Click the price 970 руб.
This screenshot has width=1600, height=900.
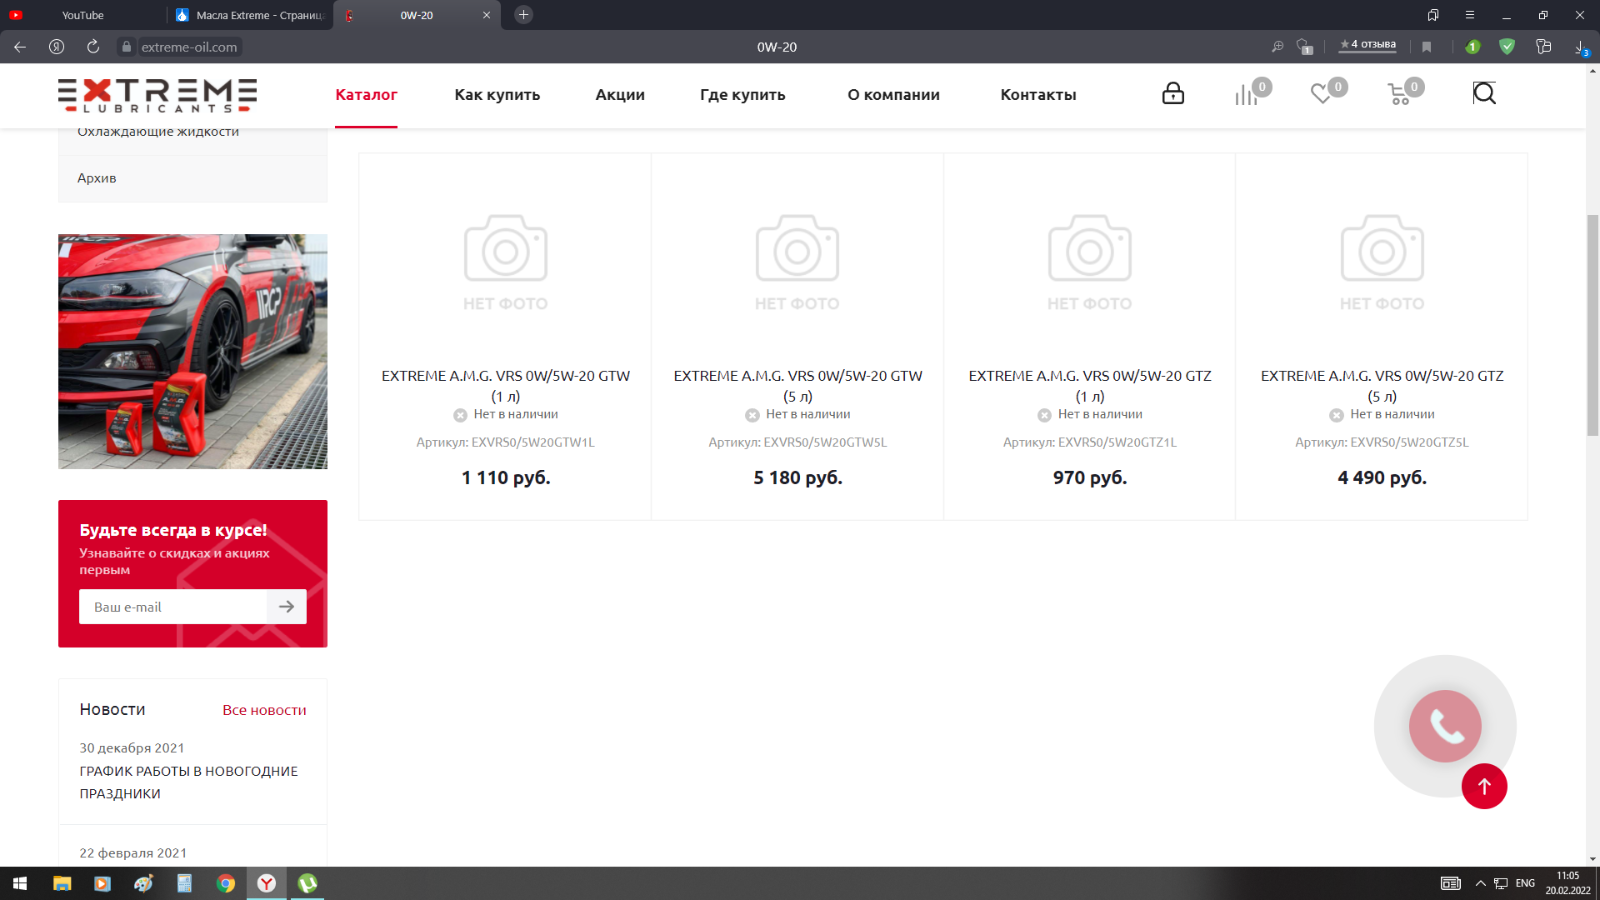[1090, 478]
